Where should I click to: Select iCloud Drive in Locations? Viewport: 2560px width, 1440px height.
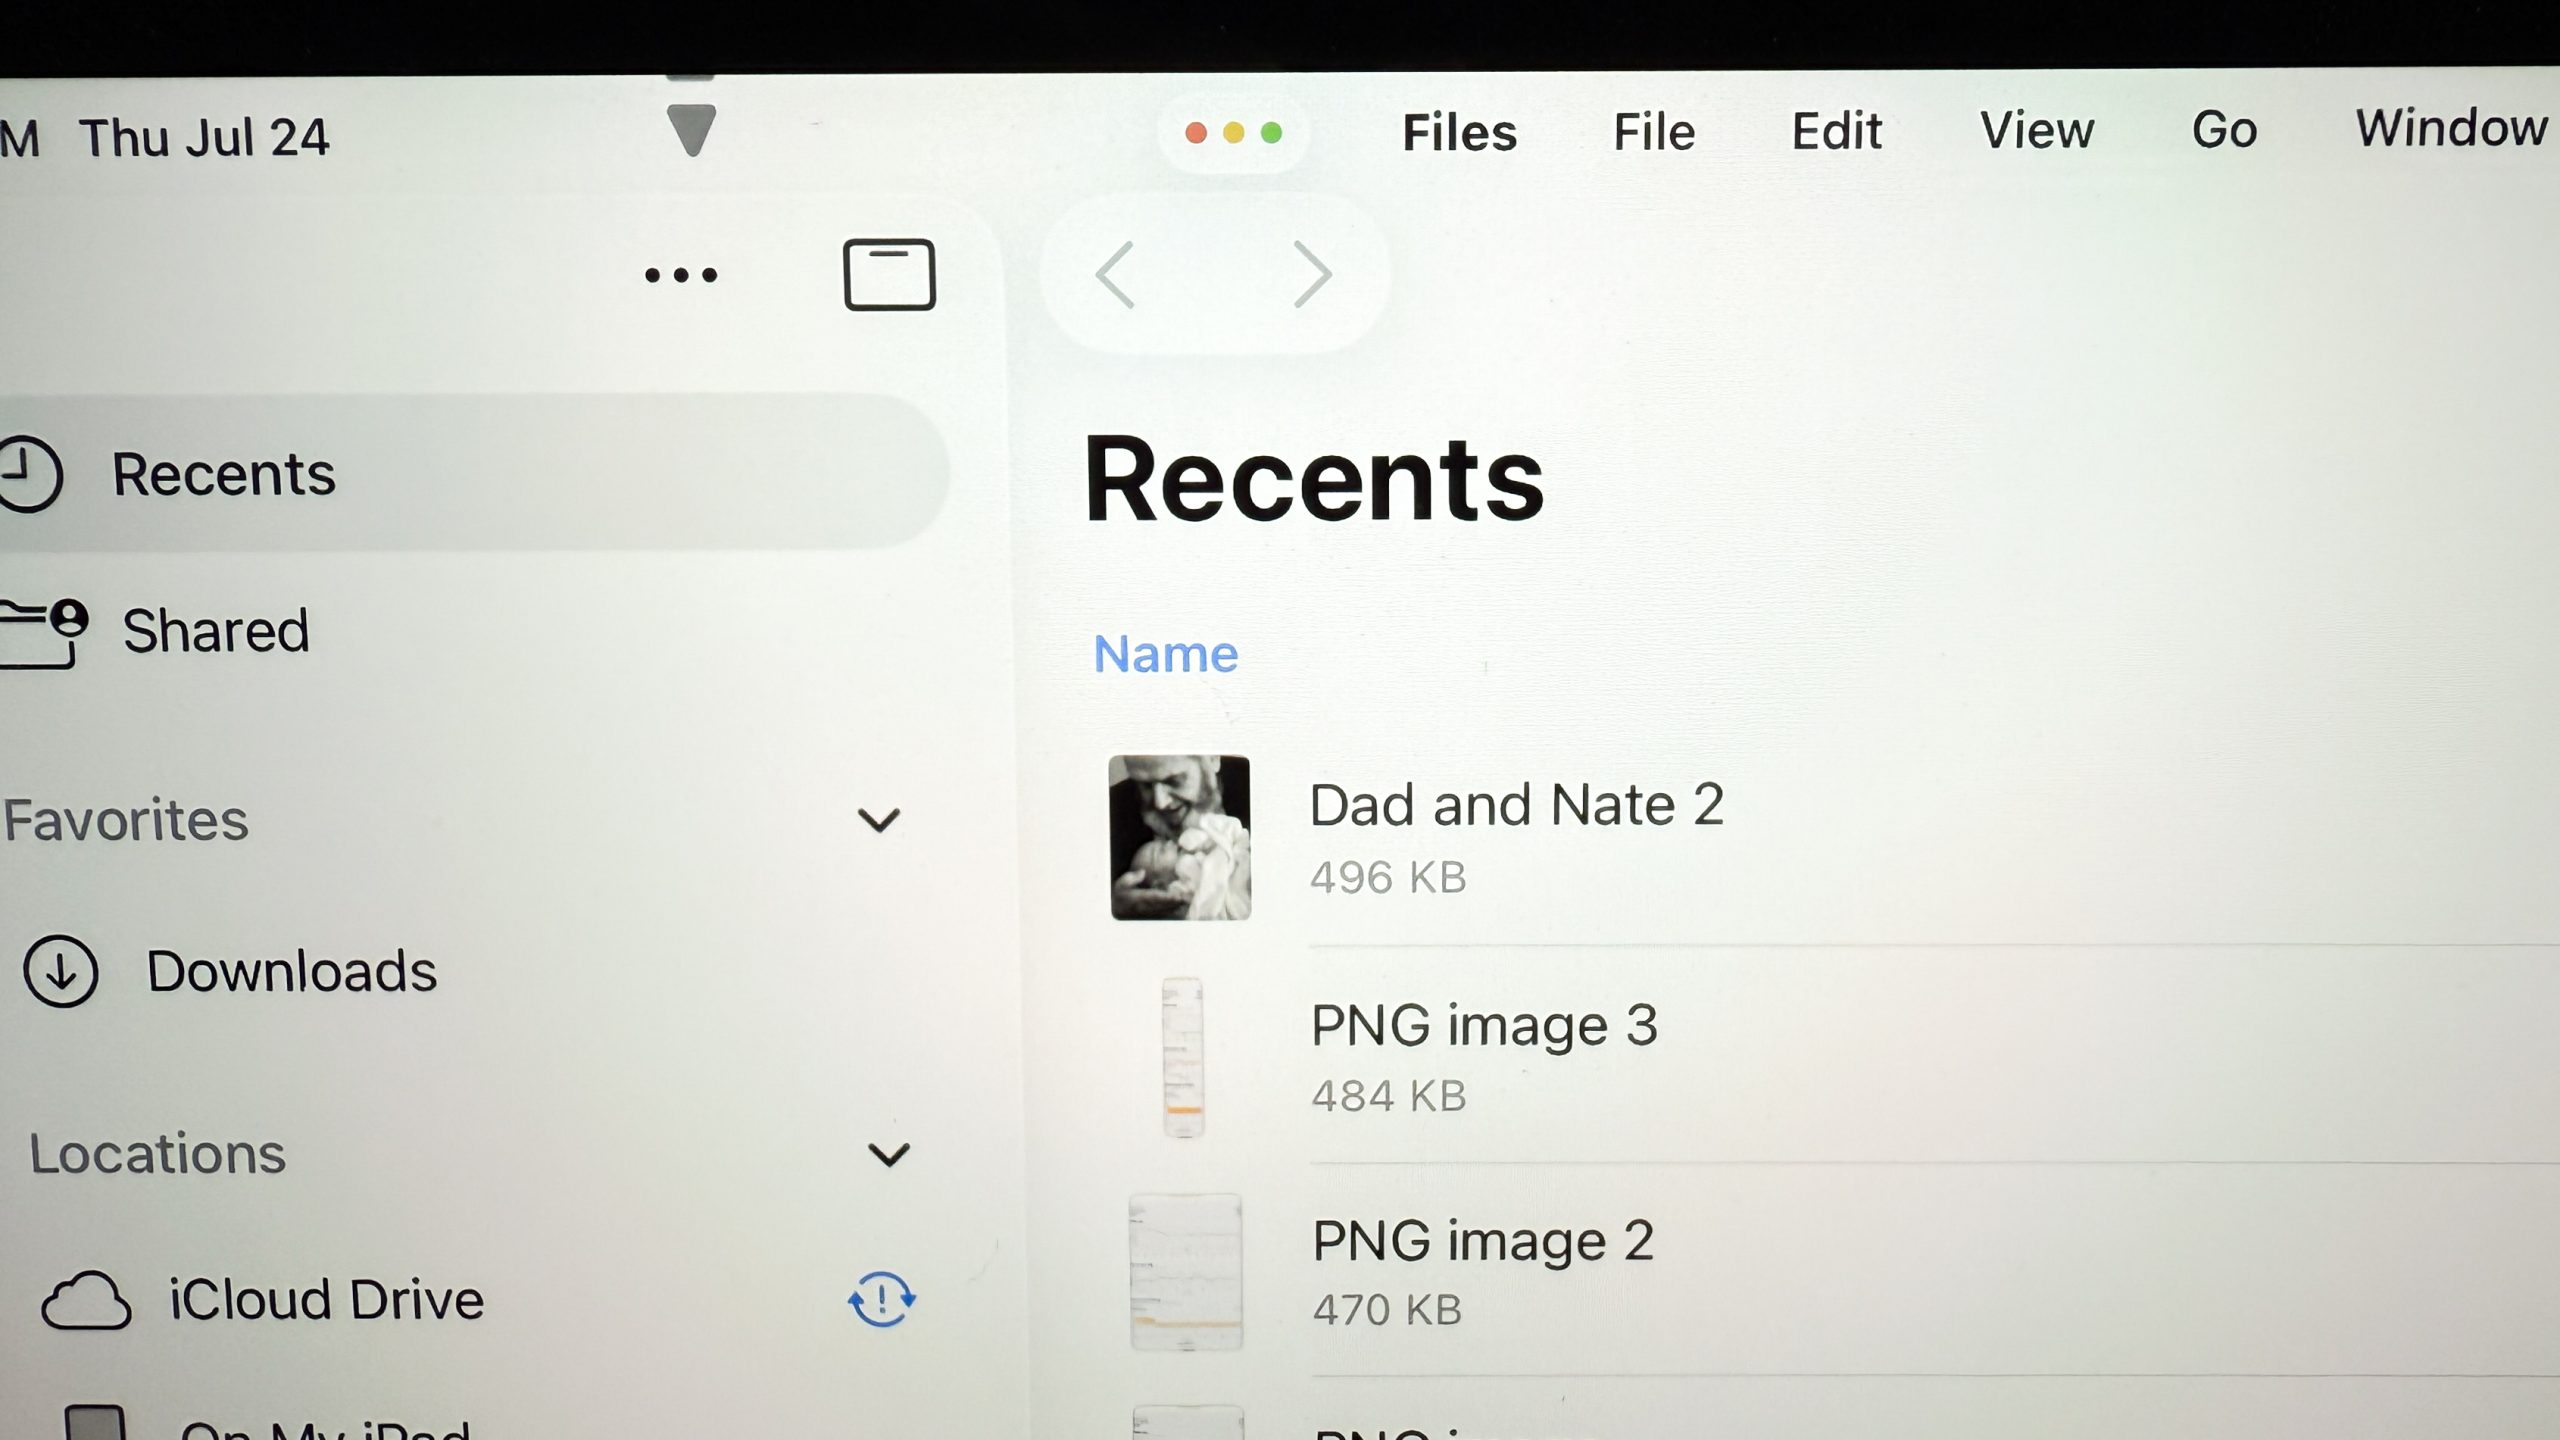[x=324, y=1297]
